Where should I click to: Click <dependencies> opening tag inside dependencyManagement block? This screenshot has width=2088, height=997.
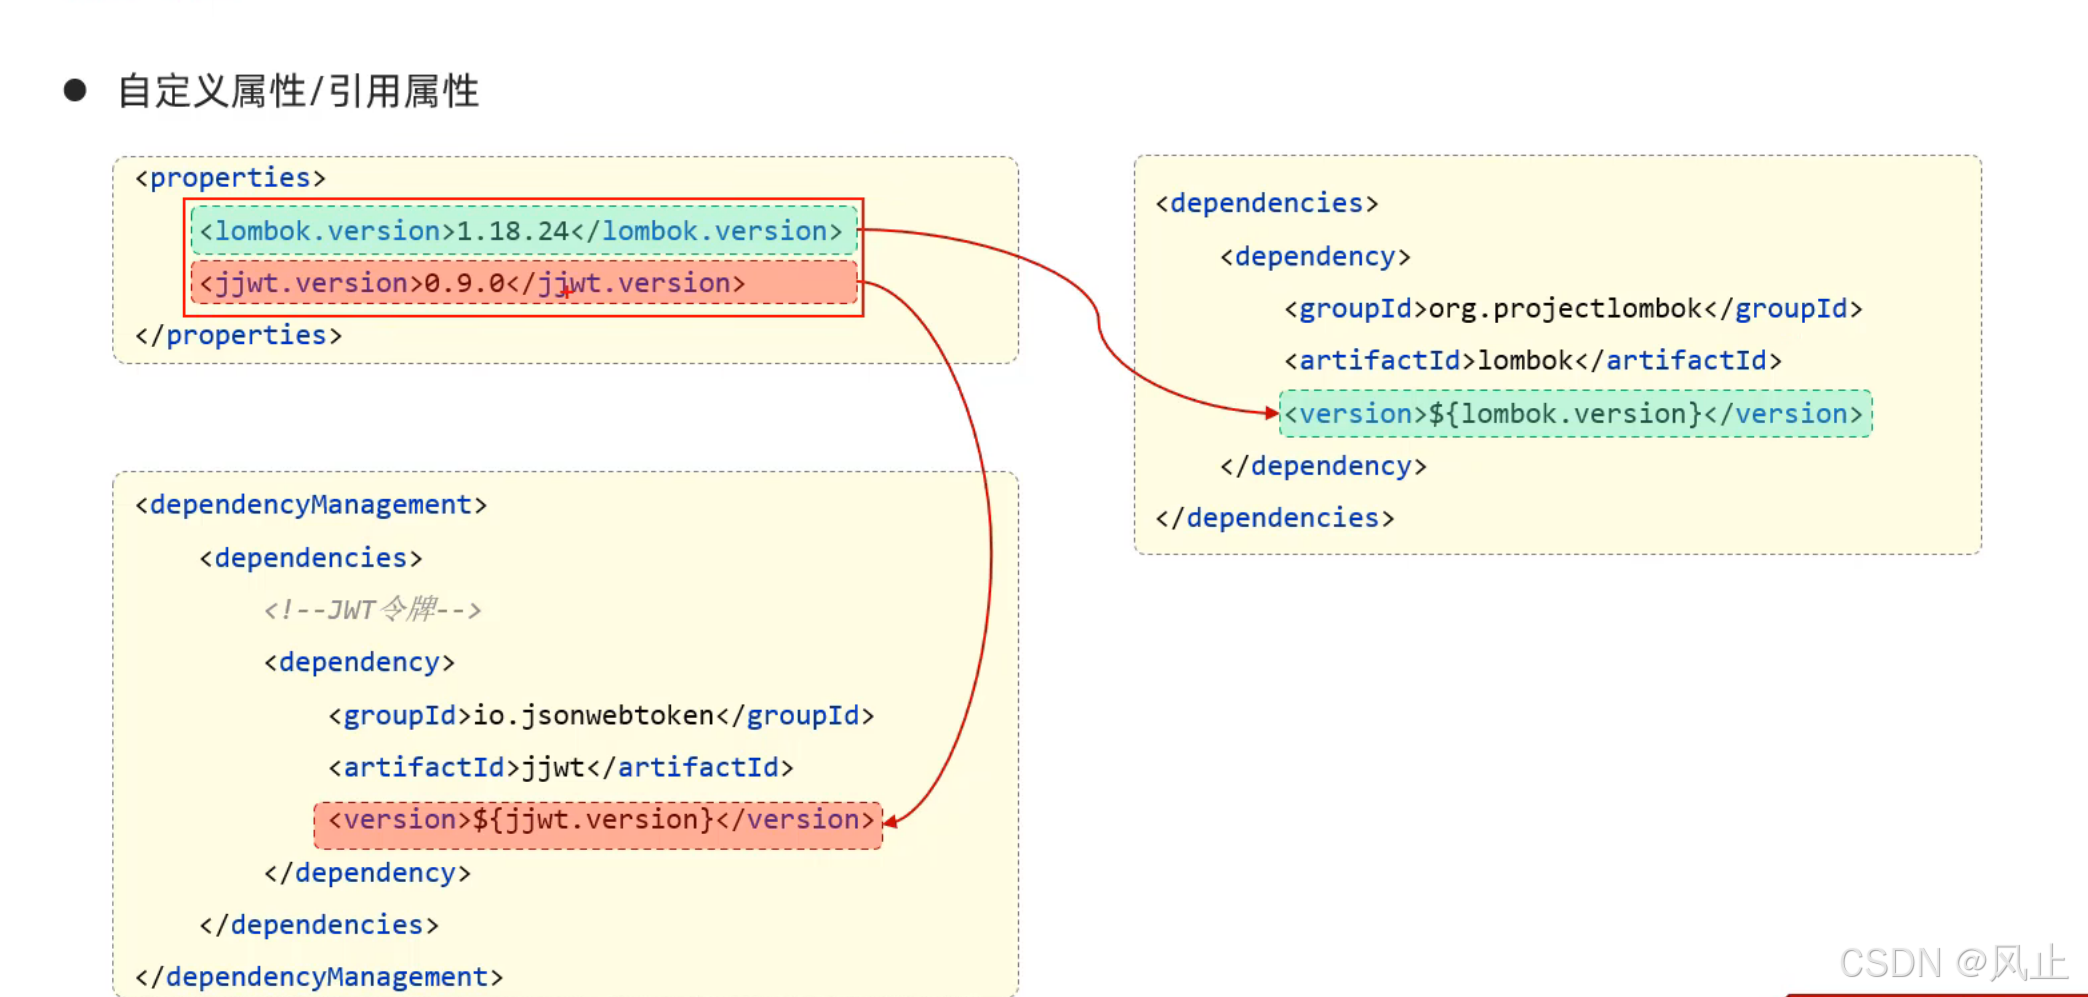pos(311,558)
